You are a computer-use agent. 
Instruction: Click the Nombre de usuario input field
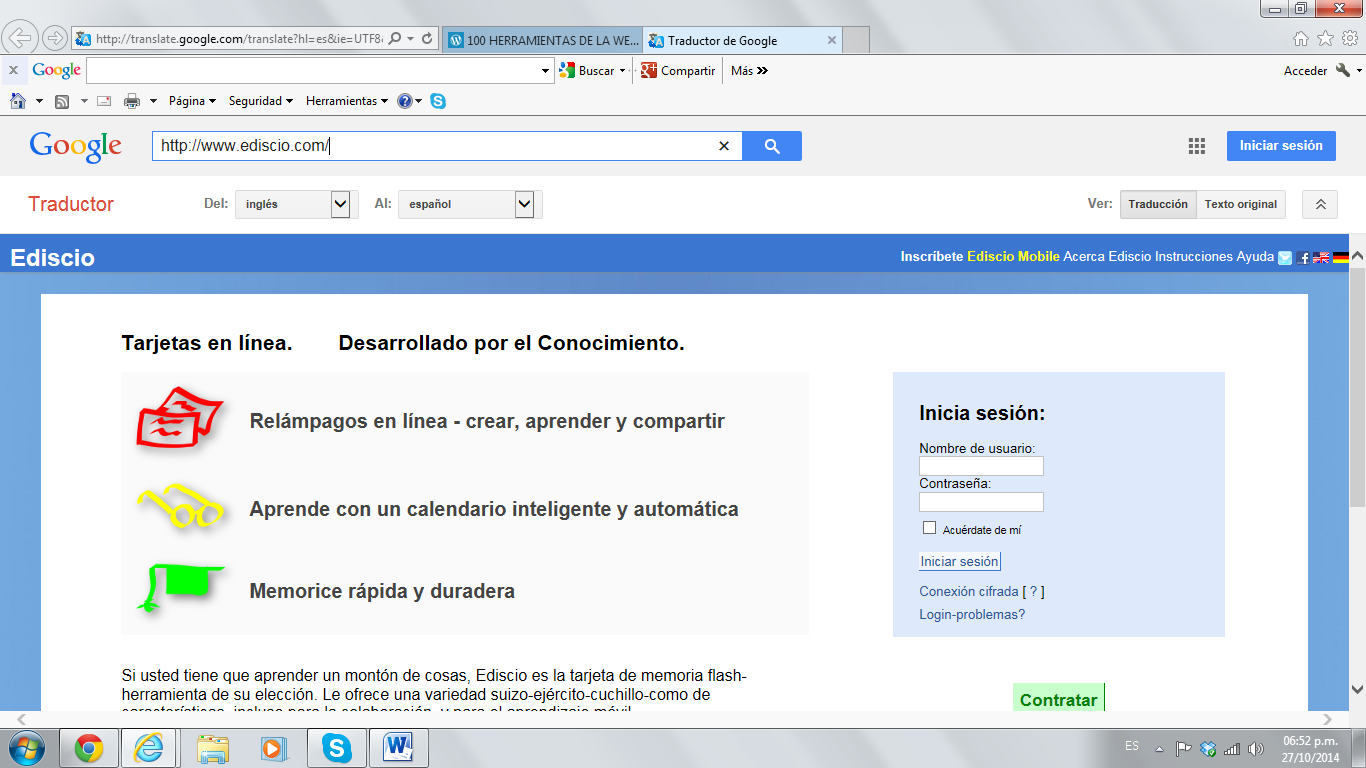(x=980, y=466)
